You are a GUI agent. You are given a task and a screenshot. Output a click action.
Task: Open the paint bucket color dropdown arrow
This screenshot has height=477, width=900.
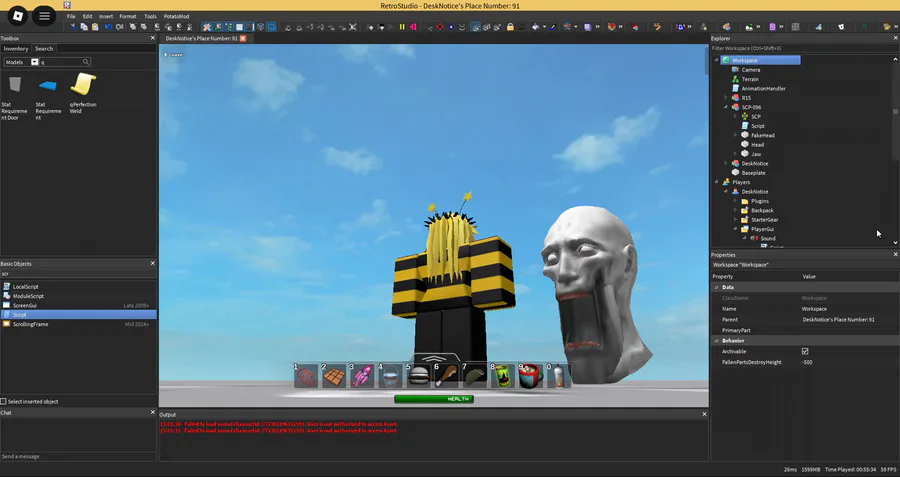pyautogui.click(x=544, y=27)
